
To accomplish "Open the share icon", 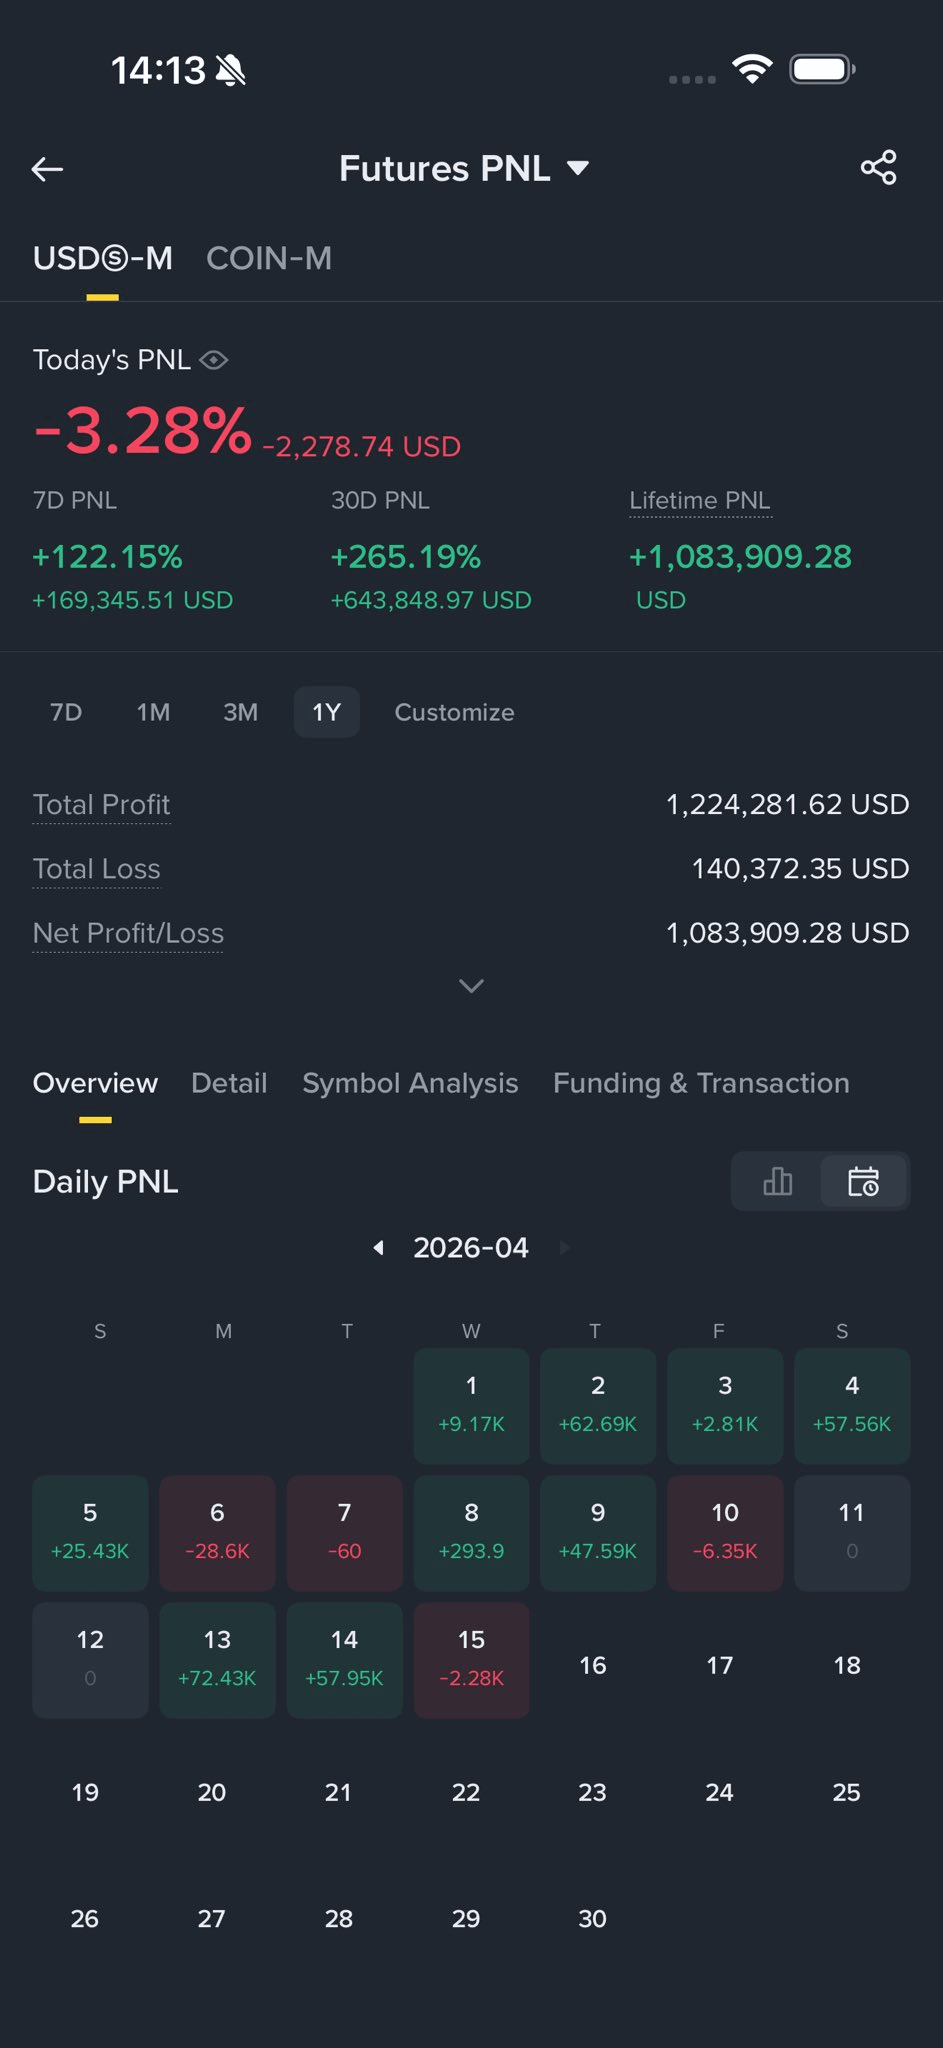I will click(878, 168).
